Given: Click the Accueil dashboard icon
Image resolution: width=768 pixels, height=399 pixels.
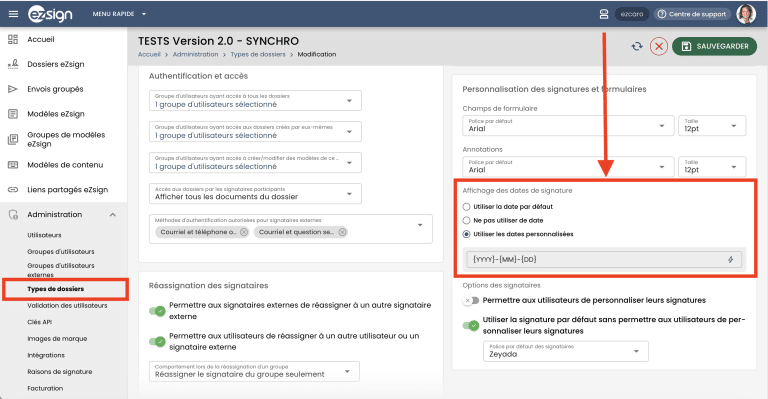Looking at the screenshot, I should 13,39.
